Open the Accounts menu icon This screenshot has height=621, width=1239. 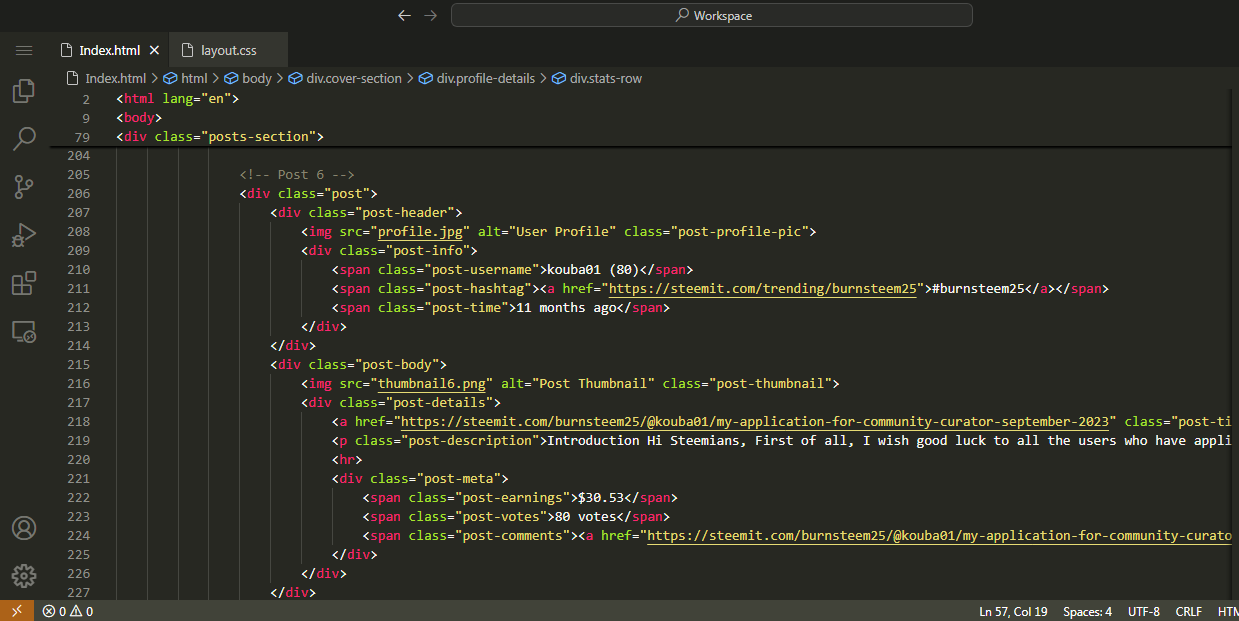point(24,528)
